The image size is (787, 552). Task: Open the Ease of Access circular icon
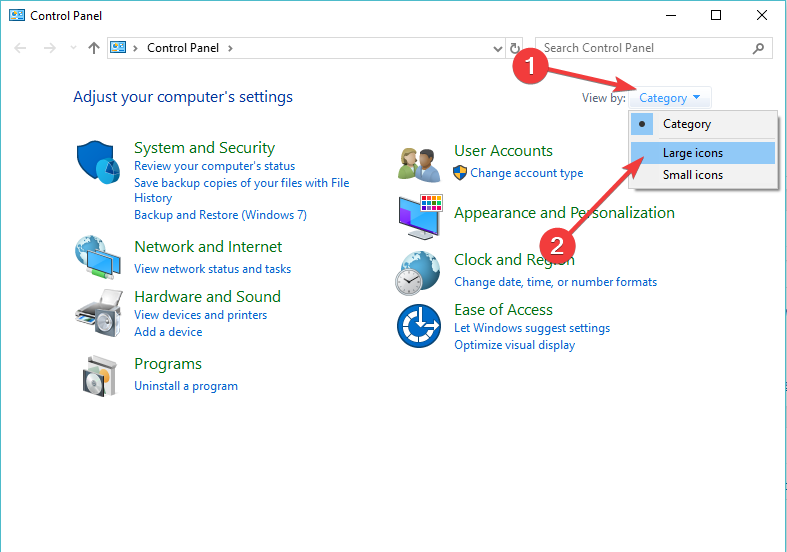(x=419, y=326)
